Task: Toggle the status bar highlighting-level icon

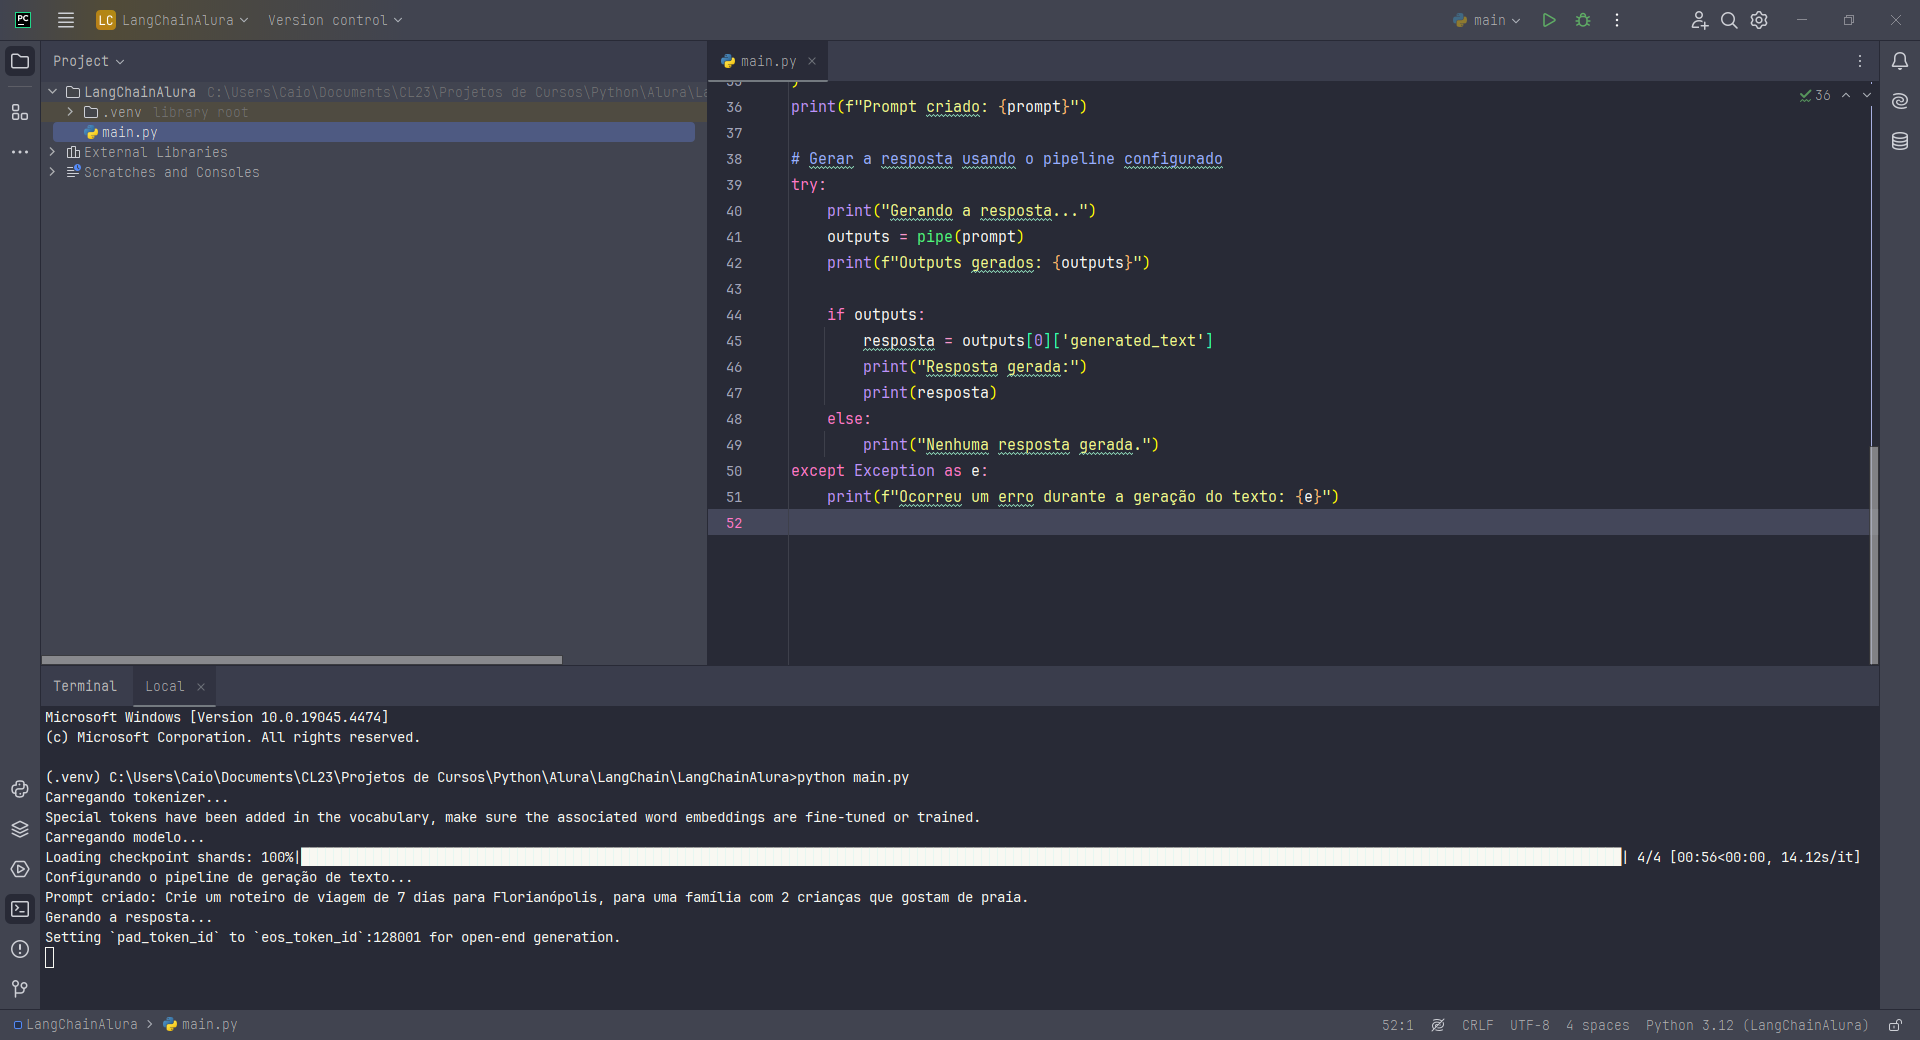Action: [x=1438, y=1025]
